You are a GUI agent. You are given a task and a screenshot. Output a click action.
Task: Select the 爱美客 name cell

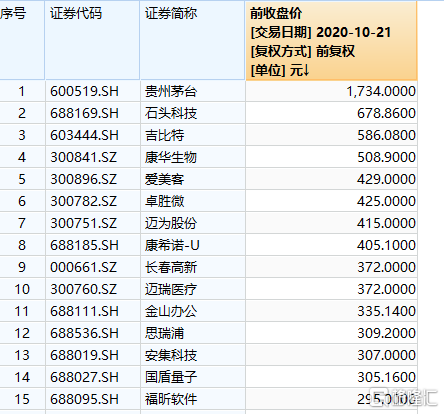click(164, 179)
